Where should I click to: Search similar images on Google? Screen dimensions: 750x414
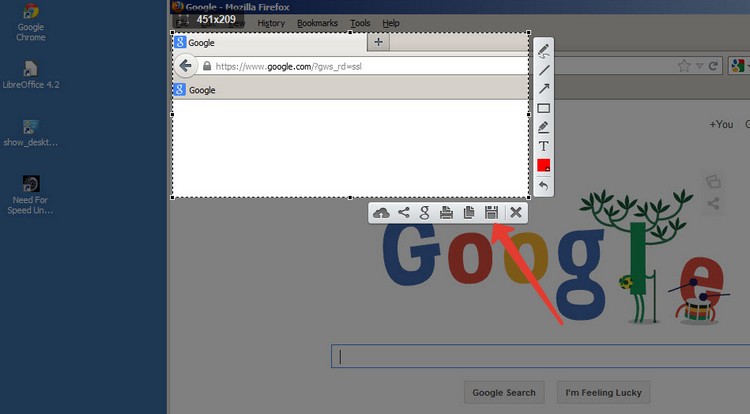[425, 212]
